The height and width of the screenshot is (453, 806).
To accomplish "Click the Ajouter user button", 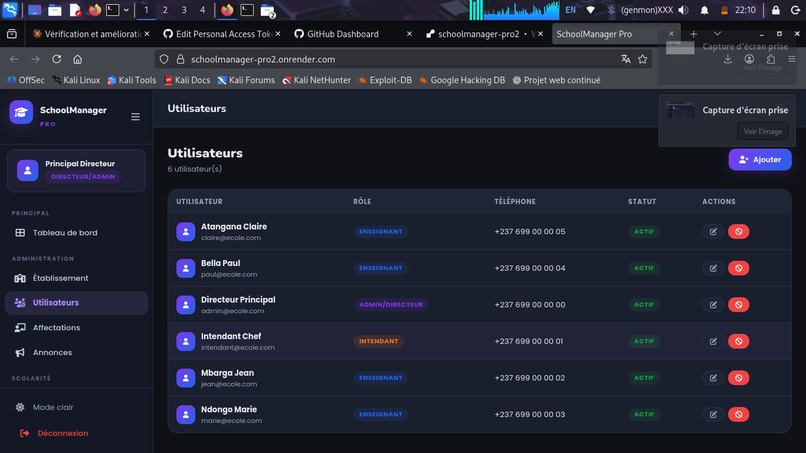I will point(760,159).
